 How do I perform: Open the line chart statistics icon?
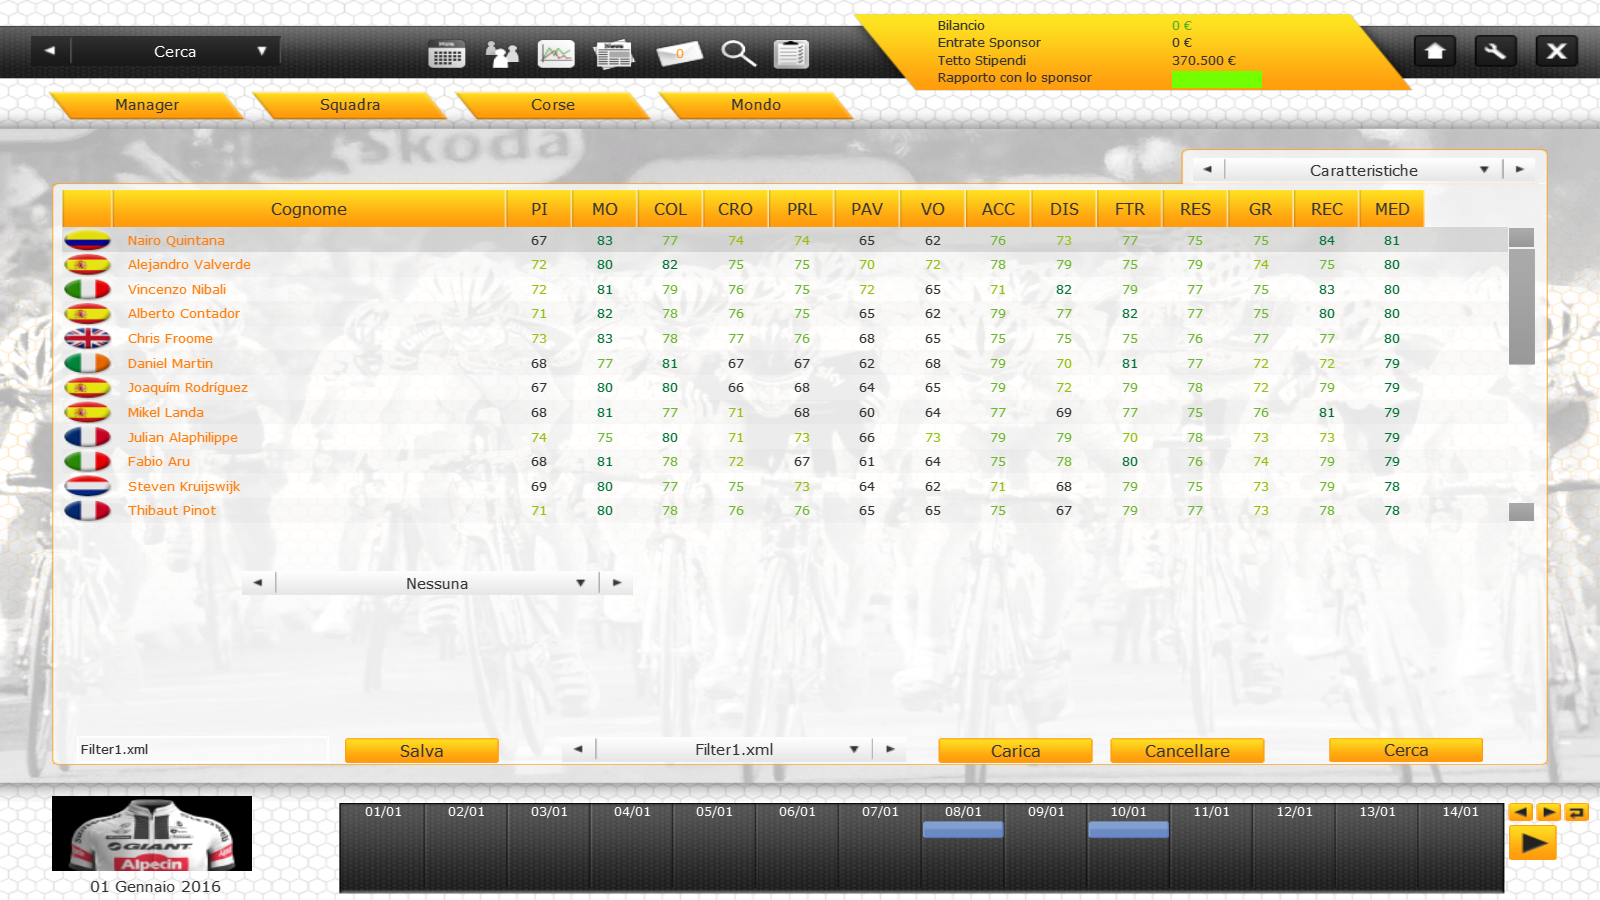(556, 54)
